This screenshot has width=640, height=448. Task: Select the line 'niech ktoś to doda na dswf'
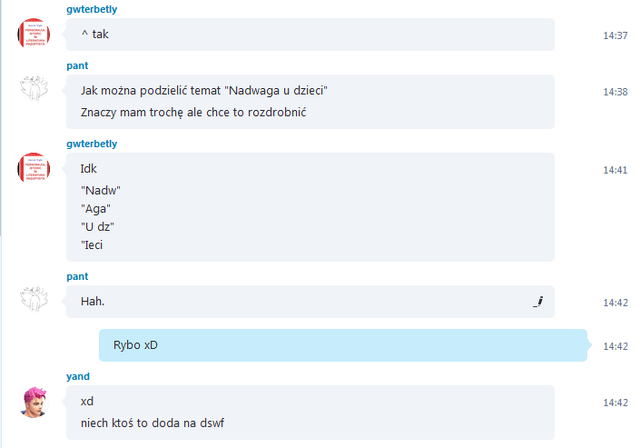[152, 423]
